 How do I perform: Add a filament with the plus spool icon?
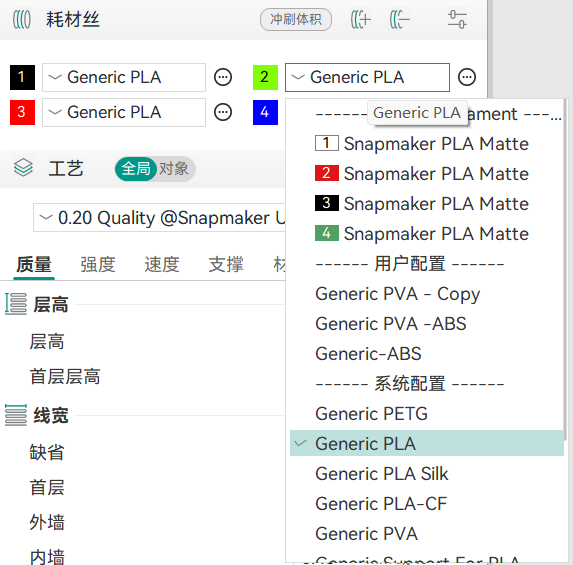coord(360,19)
